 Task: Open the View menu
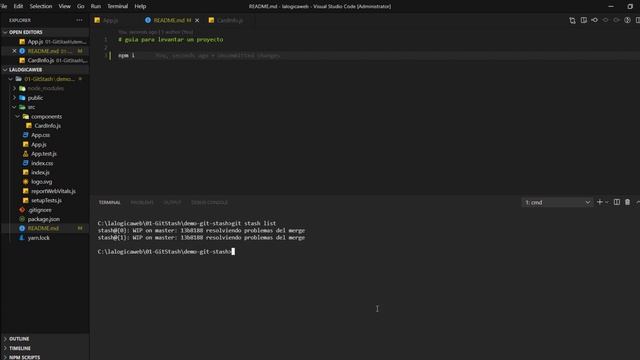point(64,6)
